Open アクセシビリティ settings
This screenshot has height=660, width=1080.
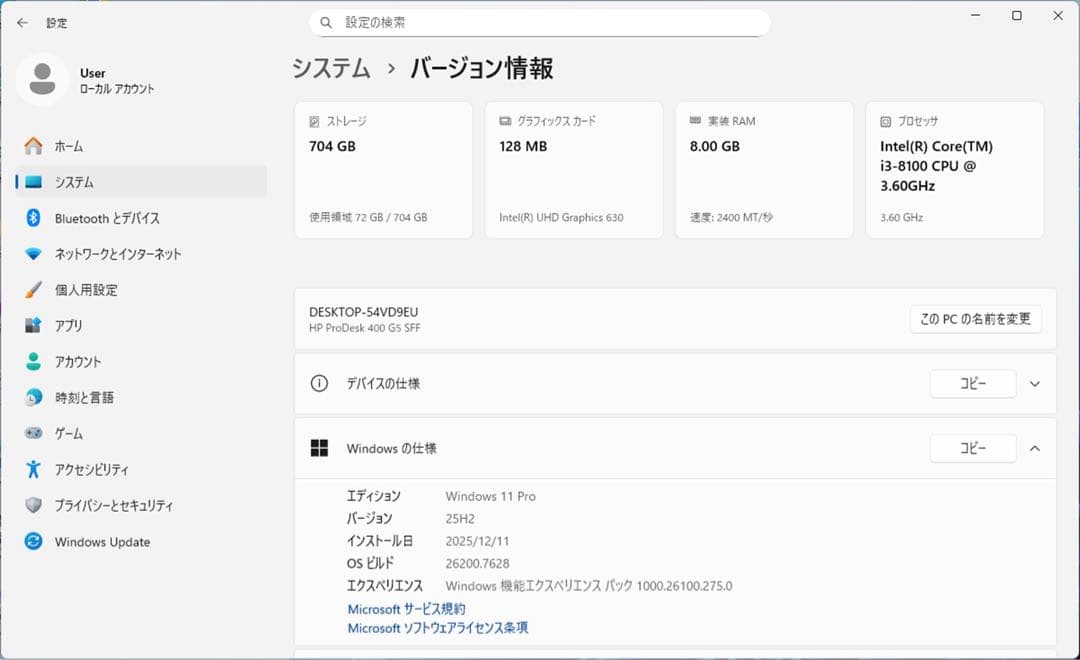coord(141,469)
